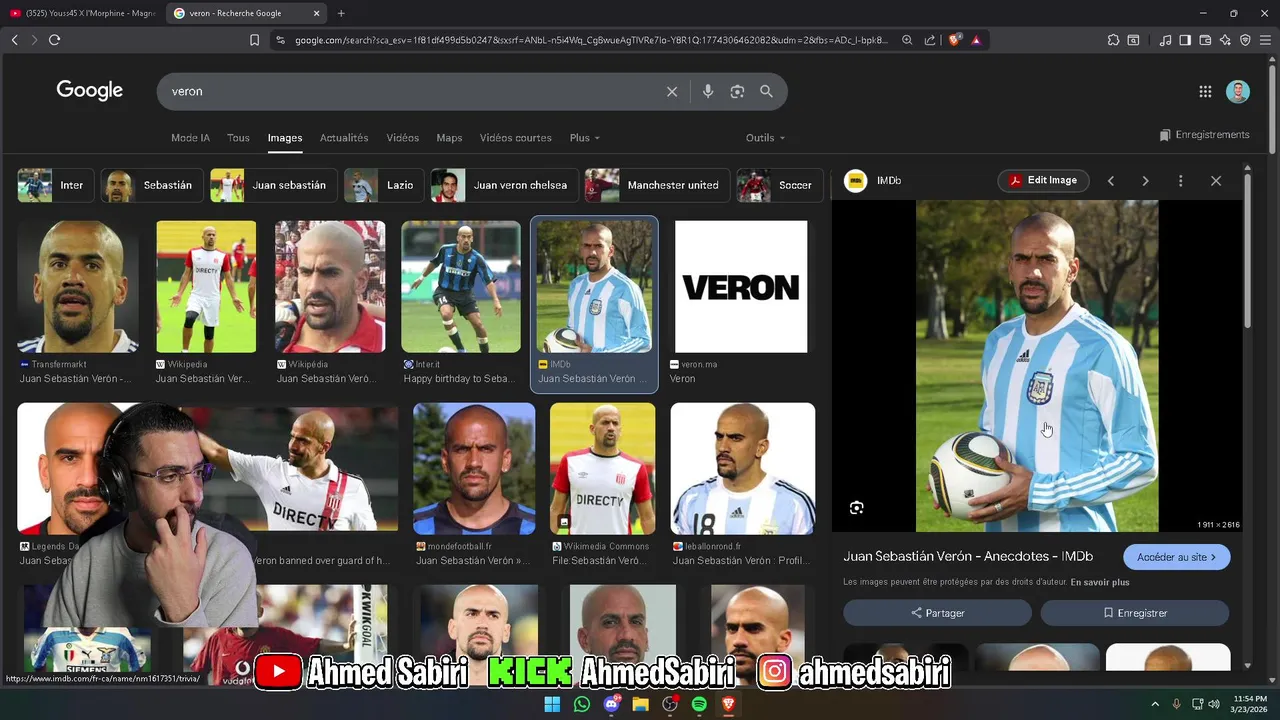This screenshot has width=1280, height=720.
Task: Click the magnifier search button in search bar
Action: (x=766, y=91)
